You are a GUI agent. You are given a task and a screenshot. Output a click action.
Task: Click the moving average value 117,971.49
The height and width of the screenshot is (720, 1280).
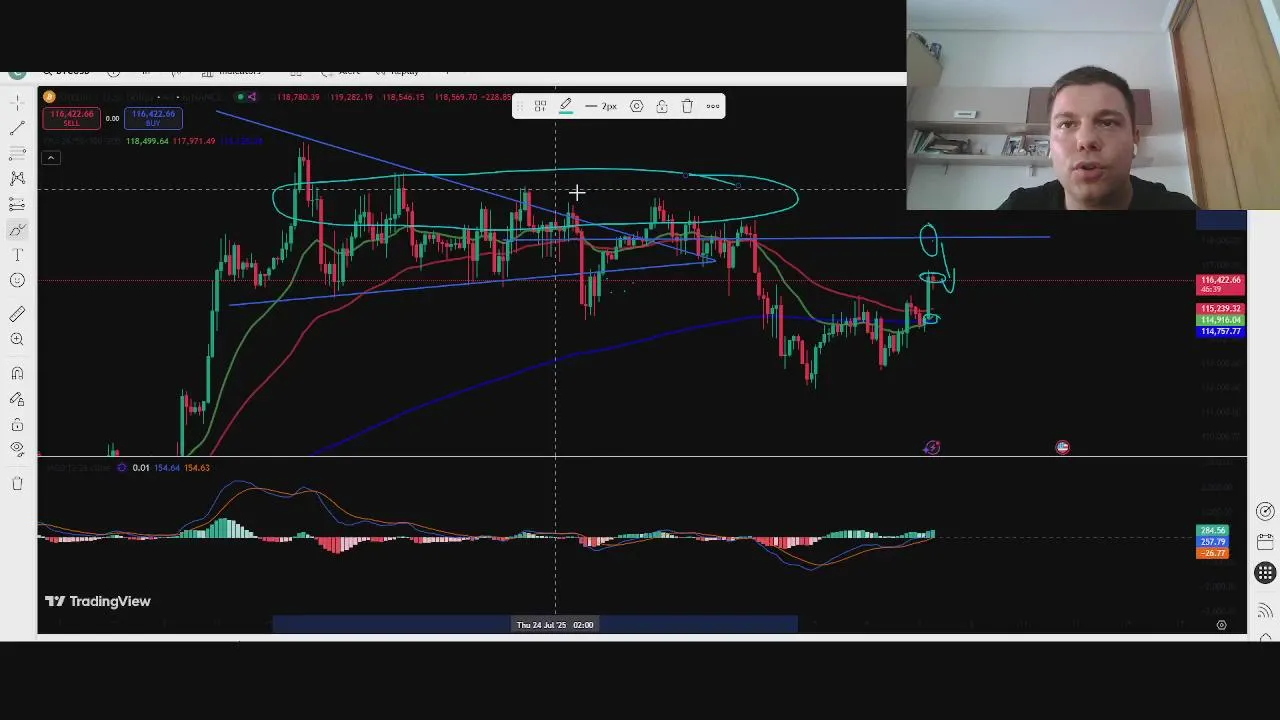click(x=194, y=141)
